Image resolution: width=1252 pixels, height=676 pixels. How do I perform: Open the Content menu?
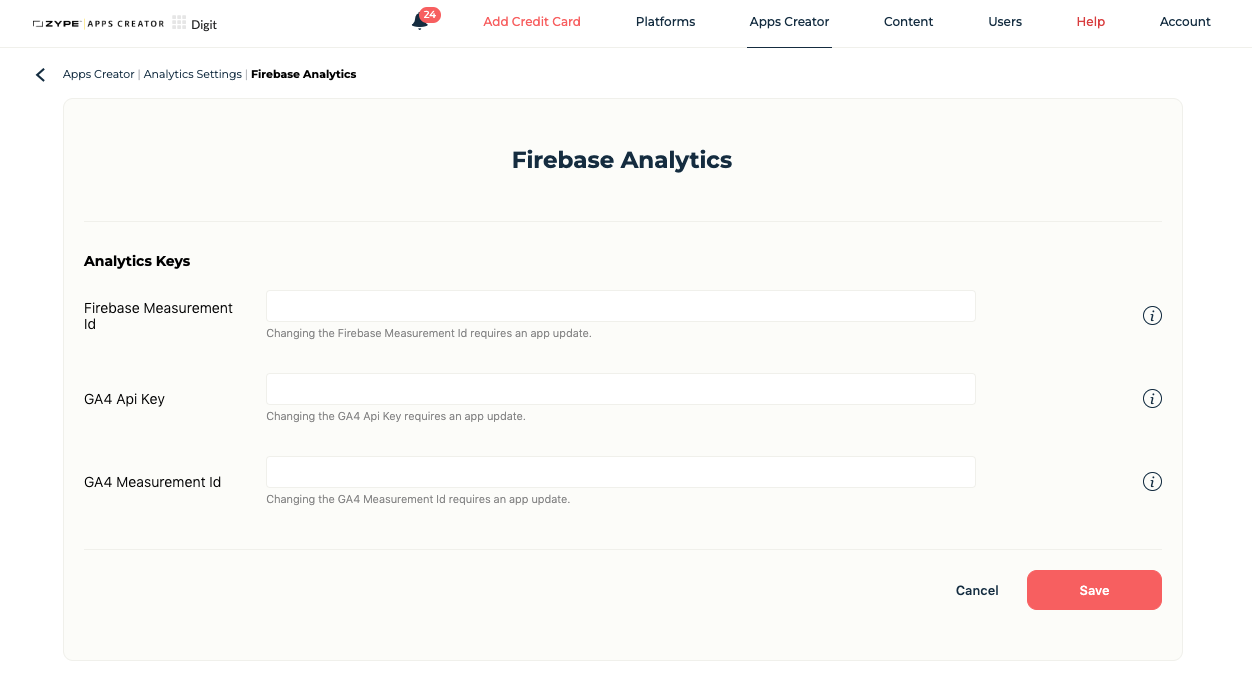coord(908,22)
